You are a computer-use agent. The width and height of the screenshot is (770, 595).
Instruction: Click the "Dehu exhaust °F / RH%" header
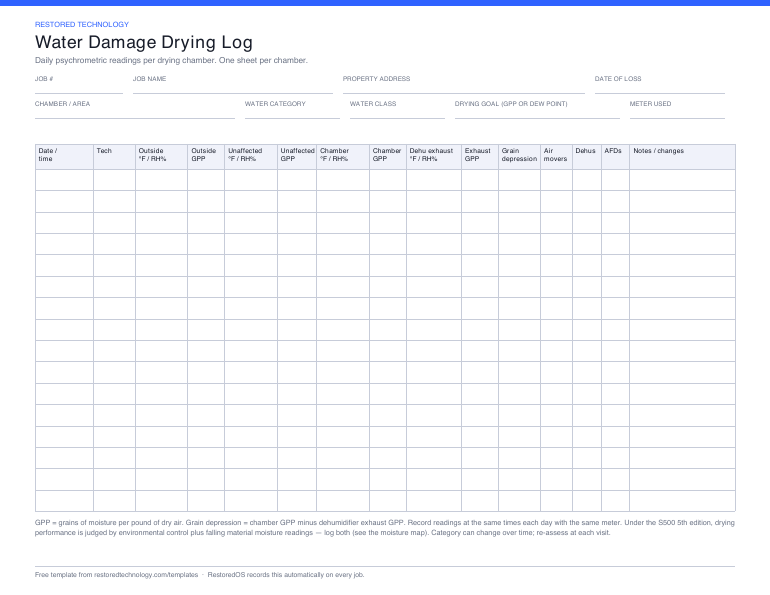pyautogui.click(x=434, y=157)
